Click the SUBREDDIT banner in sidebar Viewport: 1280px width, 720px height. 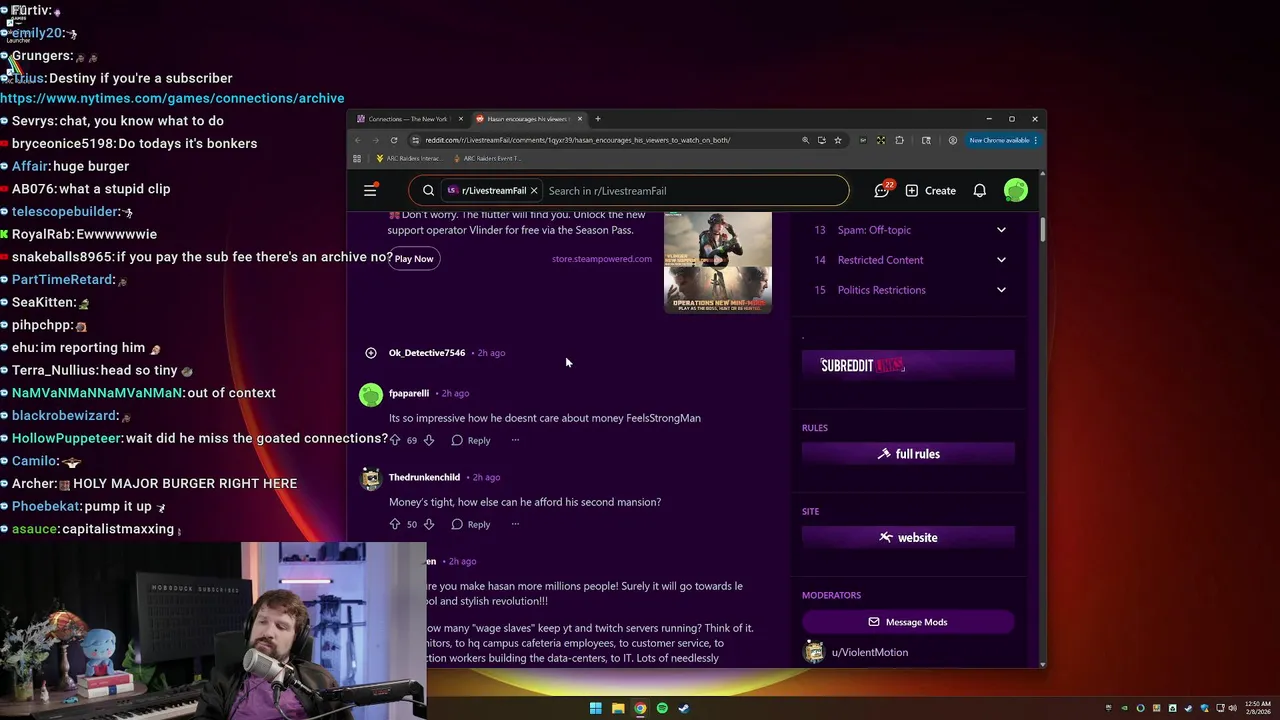[x=908, y=365]
